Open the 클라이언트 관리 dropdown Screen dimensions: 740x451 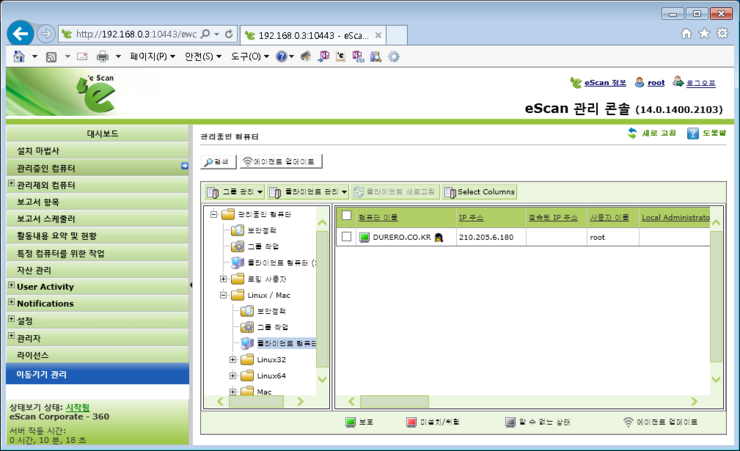(308, 192)
